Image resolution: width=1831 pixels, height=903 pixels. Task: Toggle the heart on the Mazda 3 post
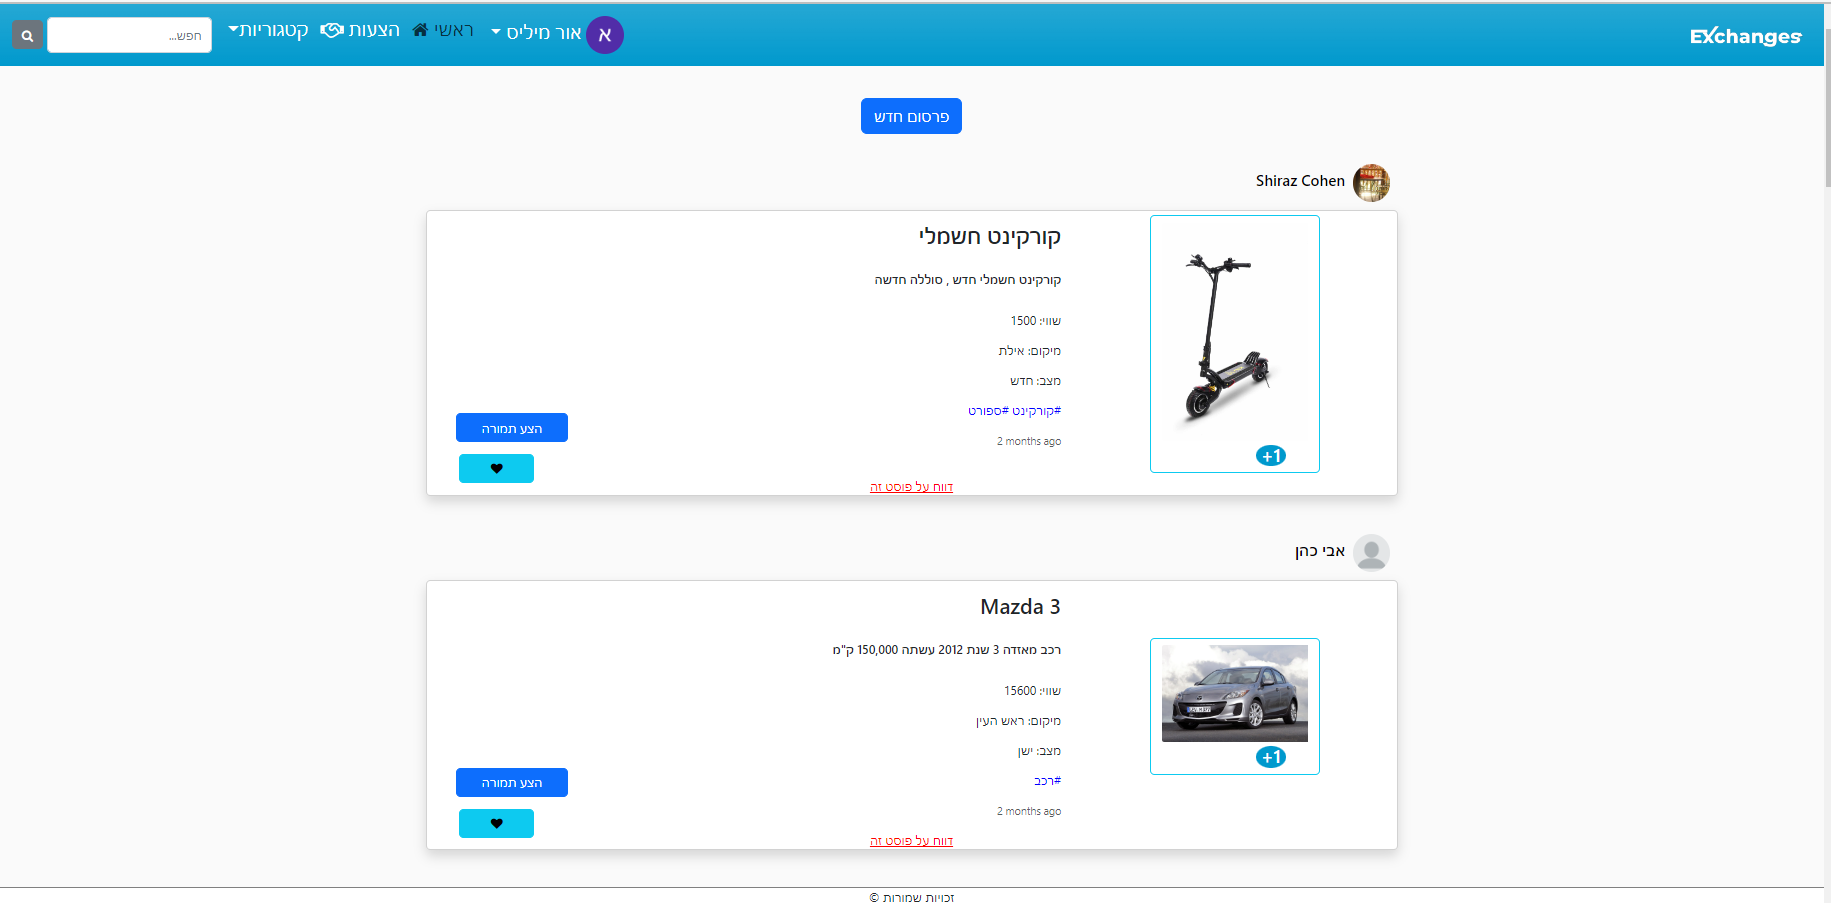(496, 823)
